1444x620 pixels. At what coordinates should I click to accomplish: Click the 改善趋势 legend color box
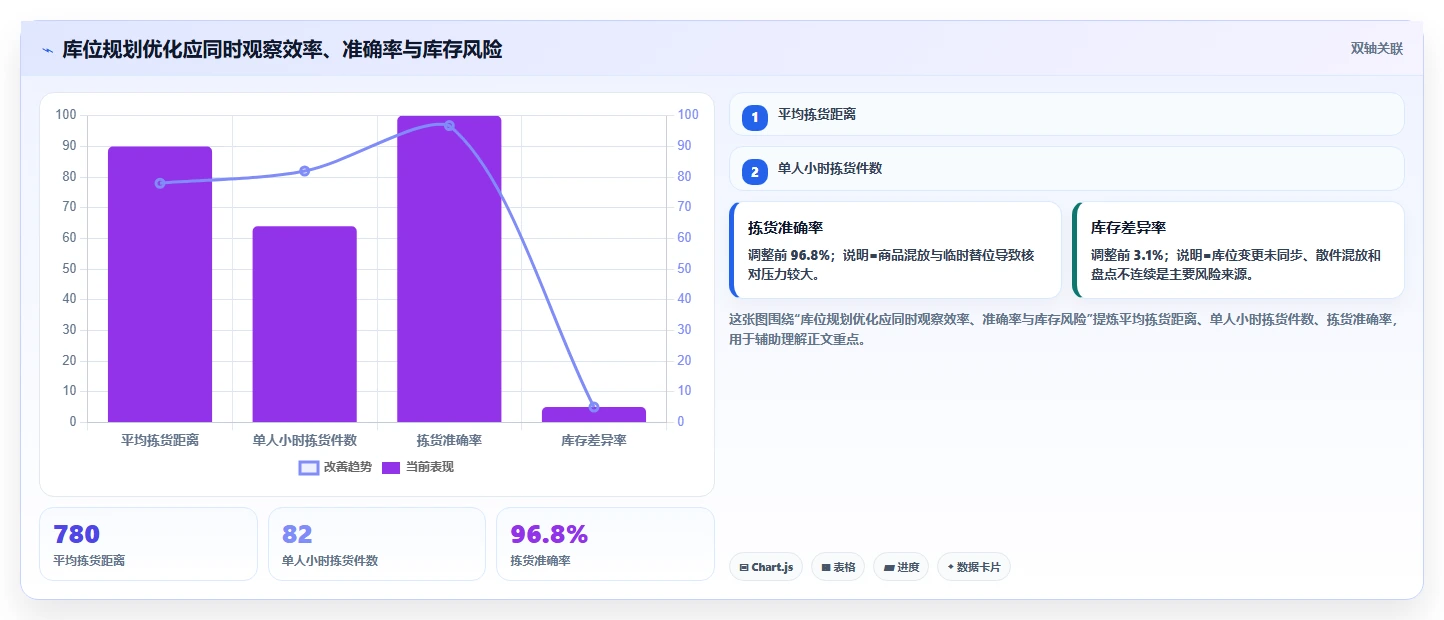coord(309,467)
